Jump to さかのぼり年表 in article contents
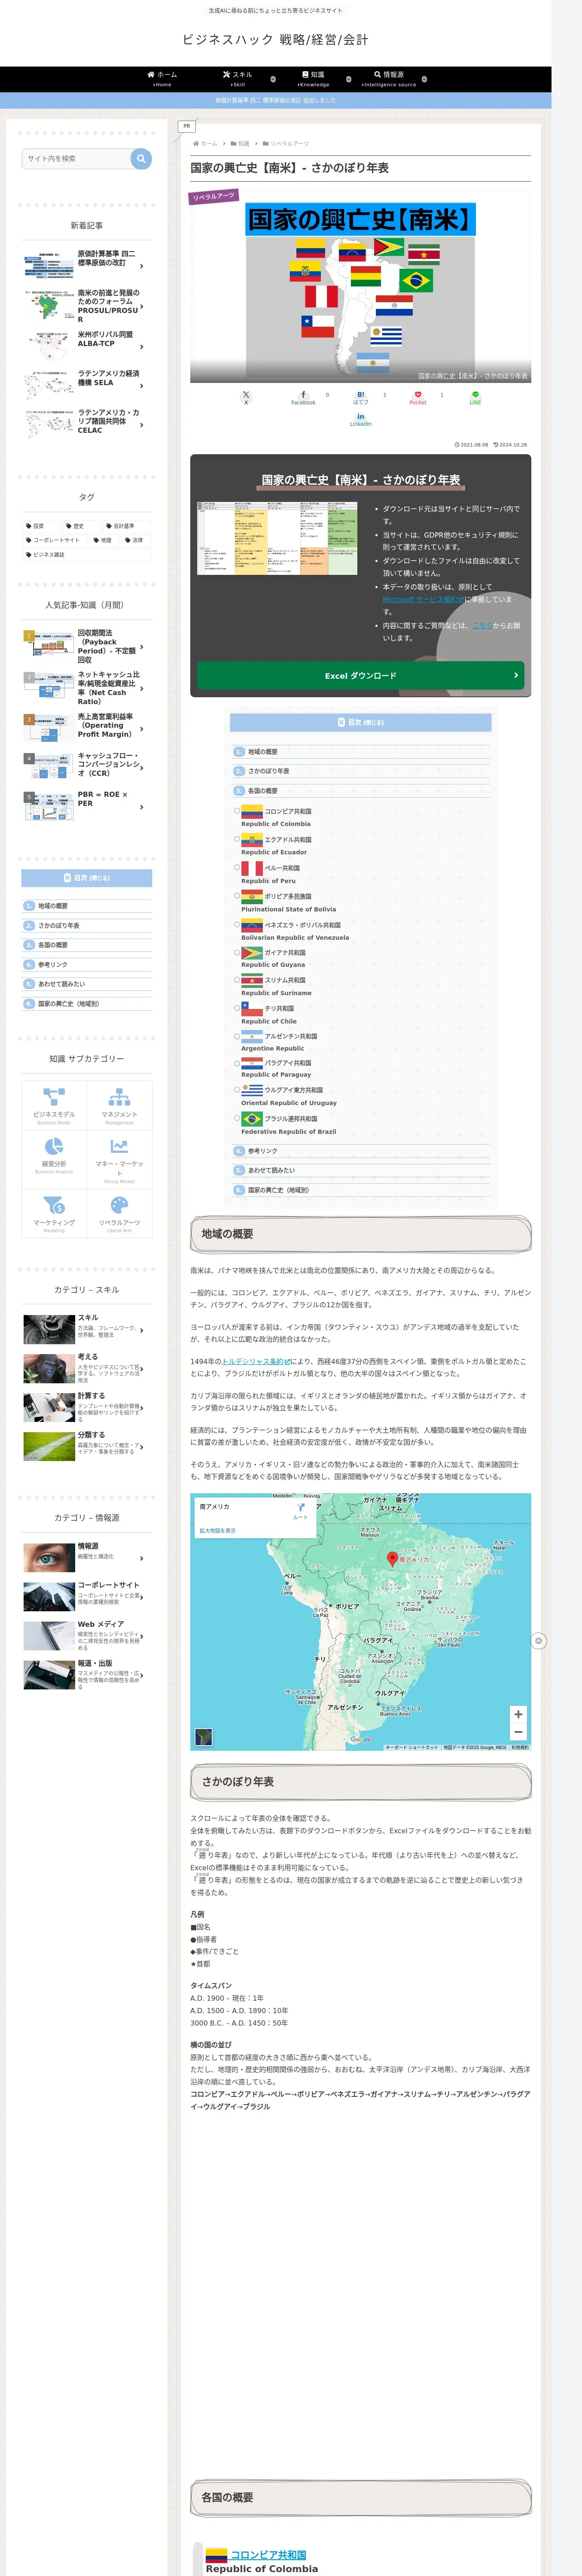This screenshot has width=582, height=2576. tap(269, 771)
